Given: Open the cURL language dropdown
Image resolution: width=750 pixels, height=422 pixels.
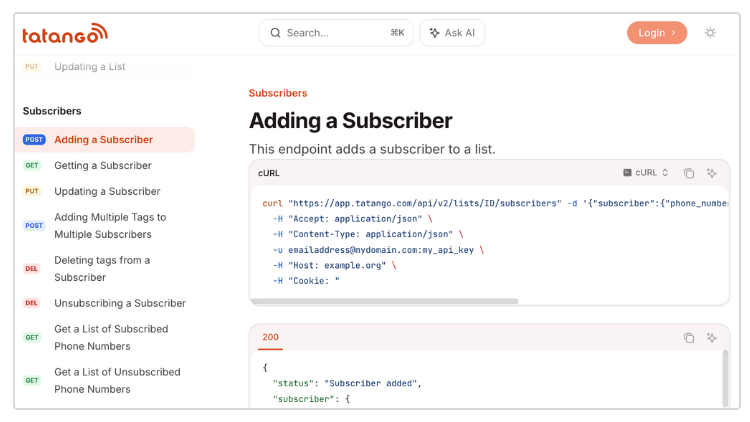Looking at the screenshot, I should [646, 173].
